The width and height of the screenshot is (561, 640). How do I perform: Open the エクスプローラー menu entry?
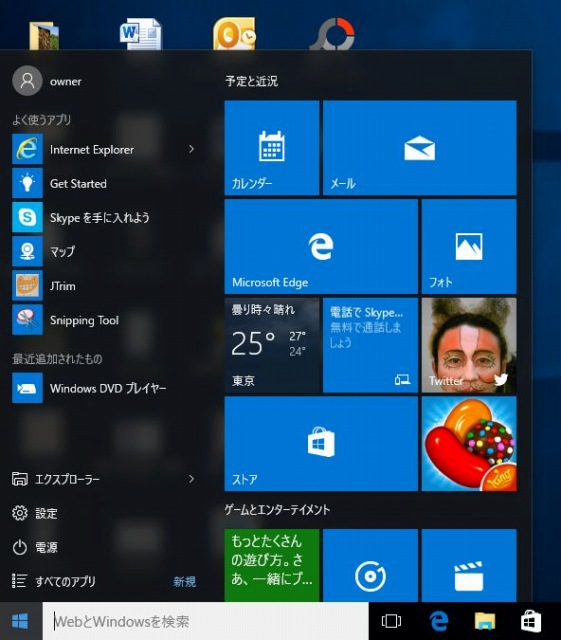point(104,478)
